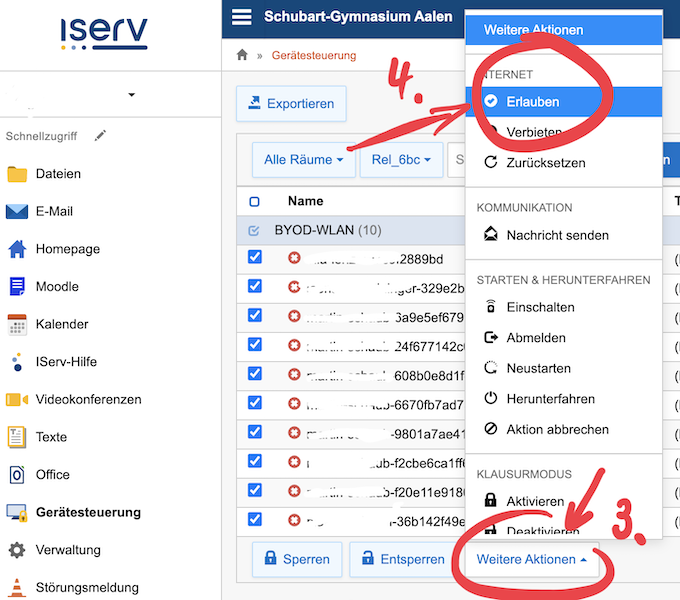The image size is (680, 600).
Task: Click the home breadcrumb icon
Action: [x=242, y=55]
